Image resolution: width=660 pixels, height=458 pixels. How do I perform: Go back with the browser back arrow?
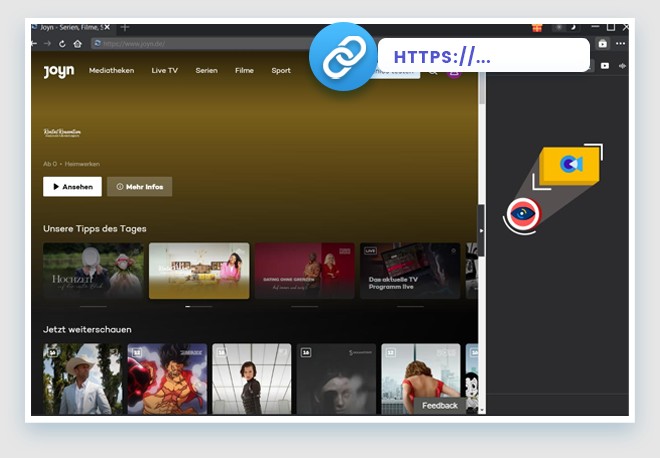click(34, 43)
